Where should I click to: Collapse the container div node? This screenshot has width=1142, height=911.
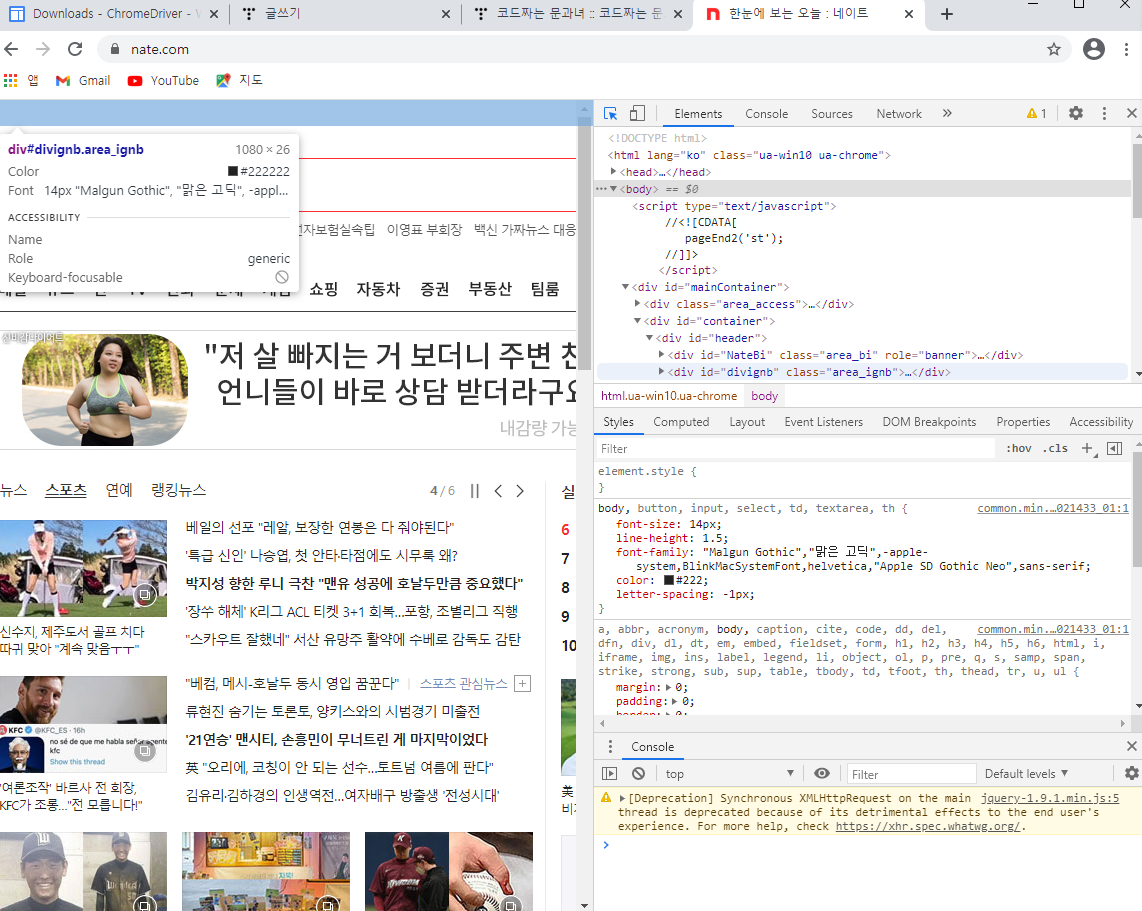pyautogui.click(x=637, y=321)
